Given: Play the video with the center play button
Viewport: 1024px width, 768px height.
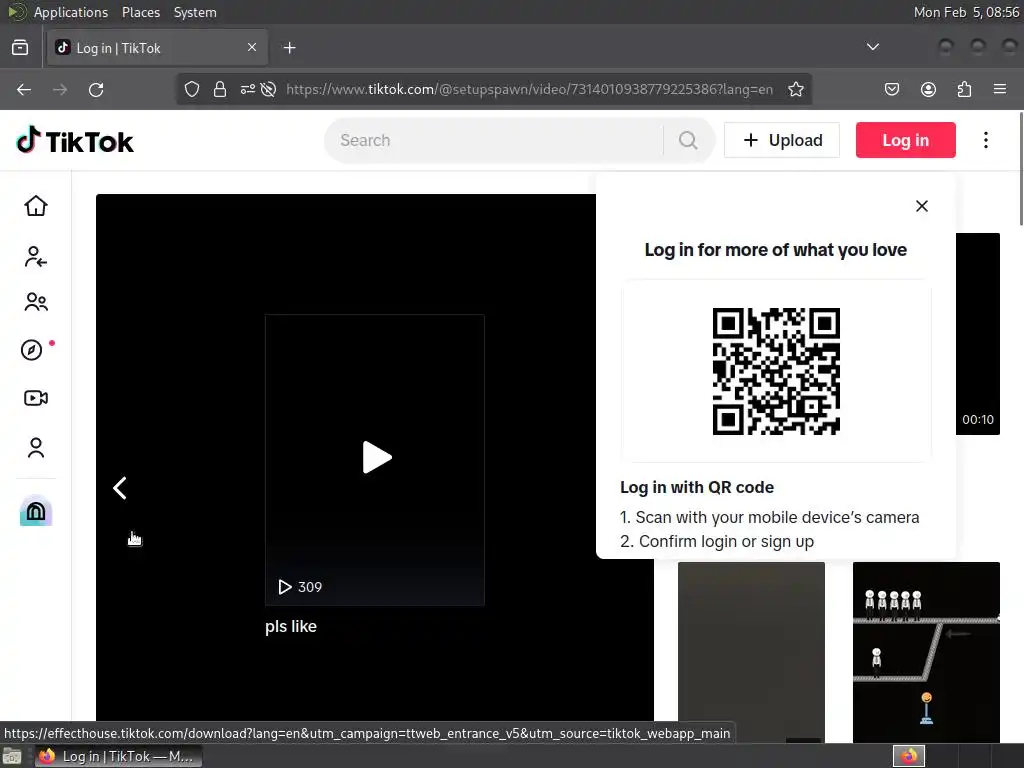Looking at the screenshot, I should [x=377, y=457].
